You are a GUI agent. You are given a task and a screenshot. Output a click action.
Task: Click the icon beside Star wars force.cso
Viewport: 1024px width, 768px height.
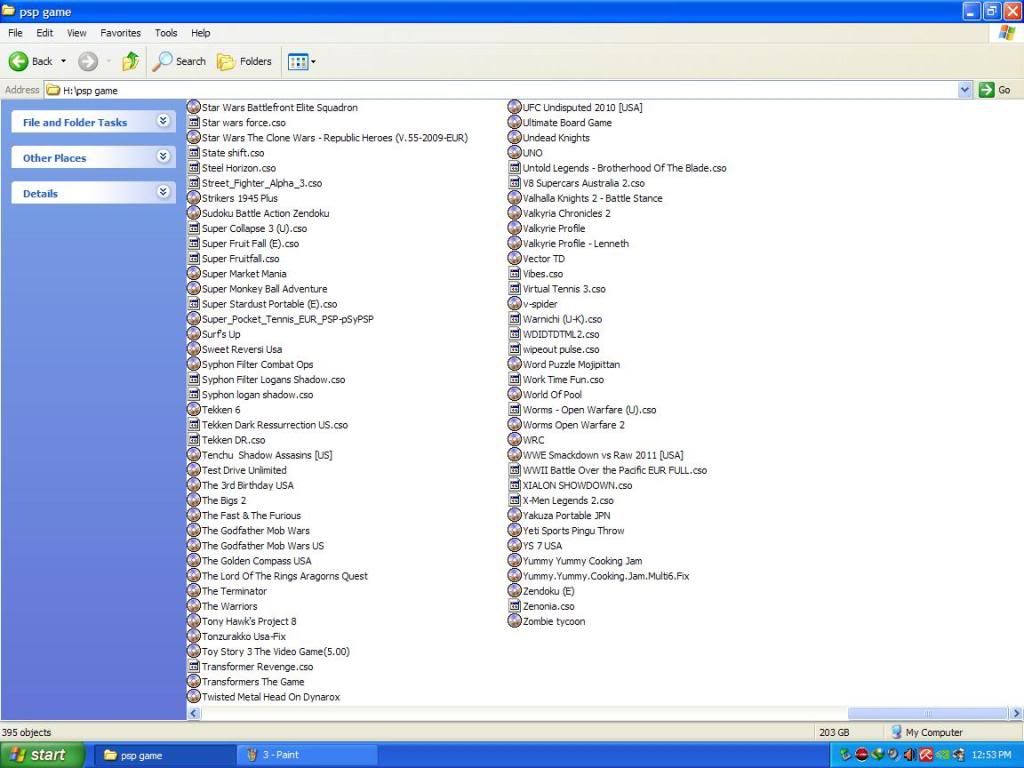[193, 123]
